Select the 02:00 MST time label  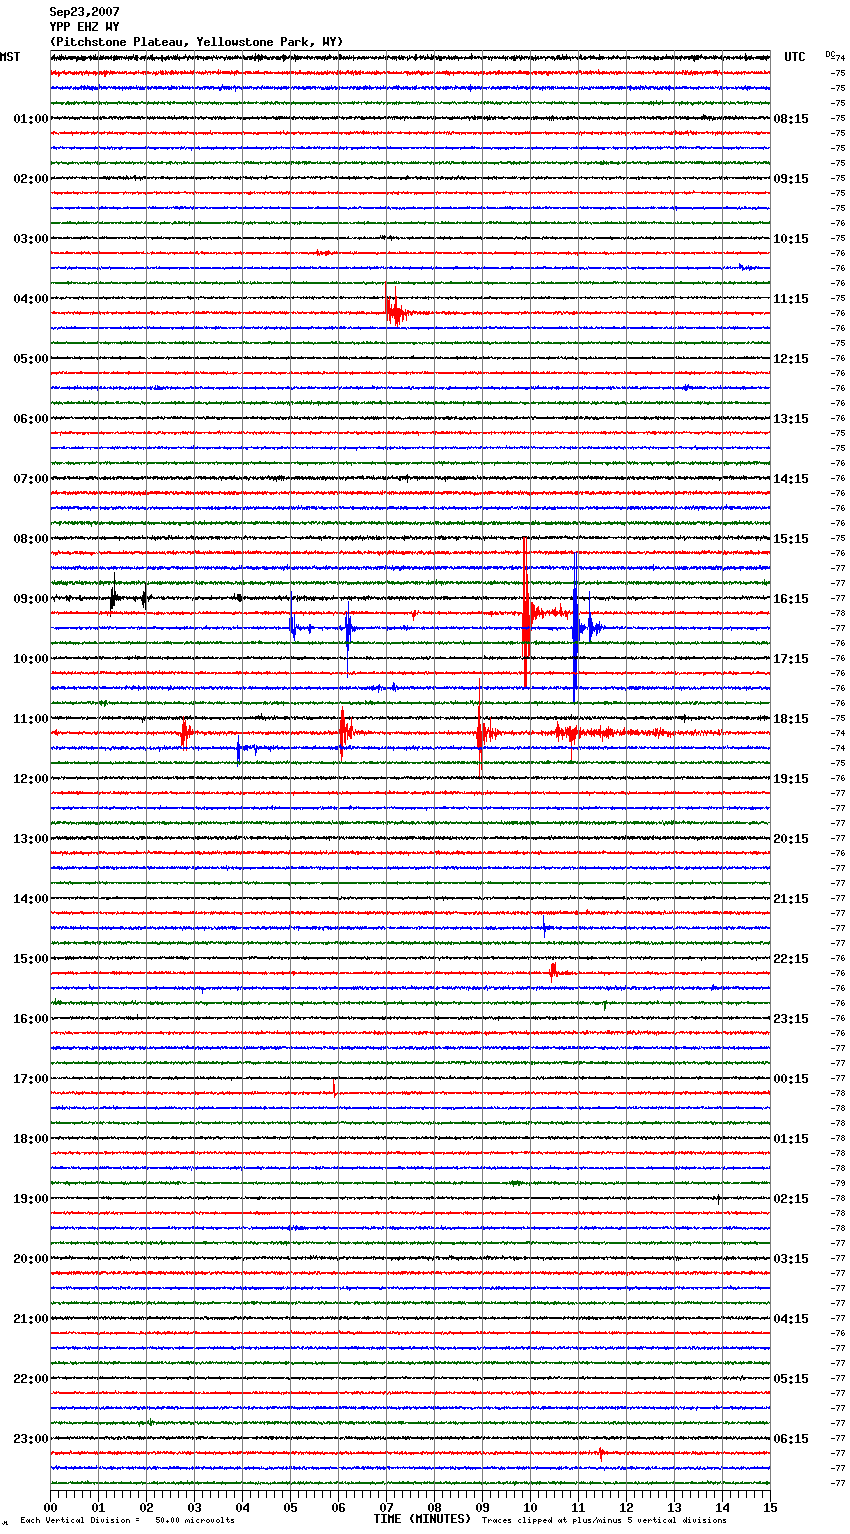coord(31,179)
